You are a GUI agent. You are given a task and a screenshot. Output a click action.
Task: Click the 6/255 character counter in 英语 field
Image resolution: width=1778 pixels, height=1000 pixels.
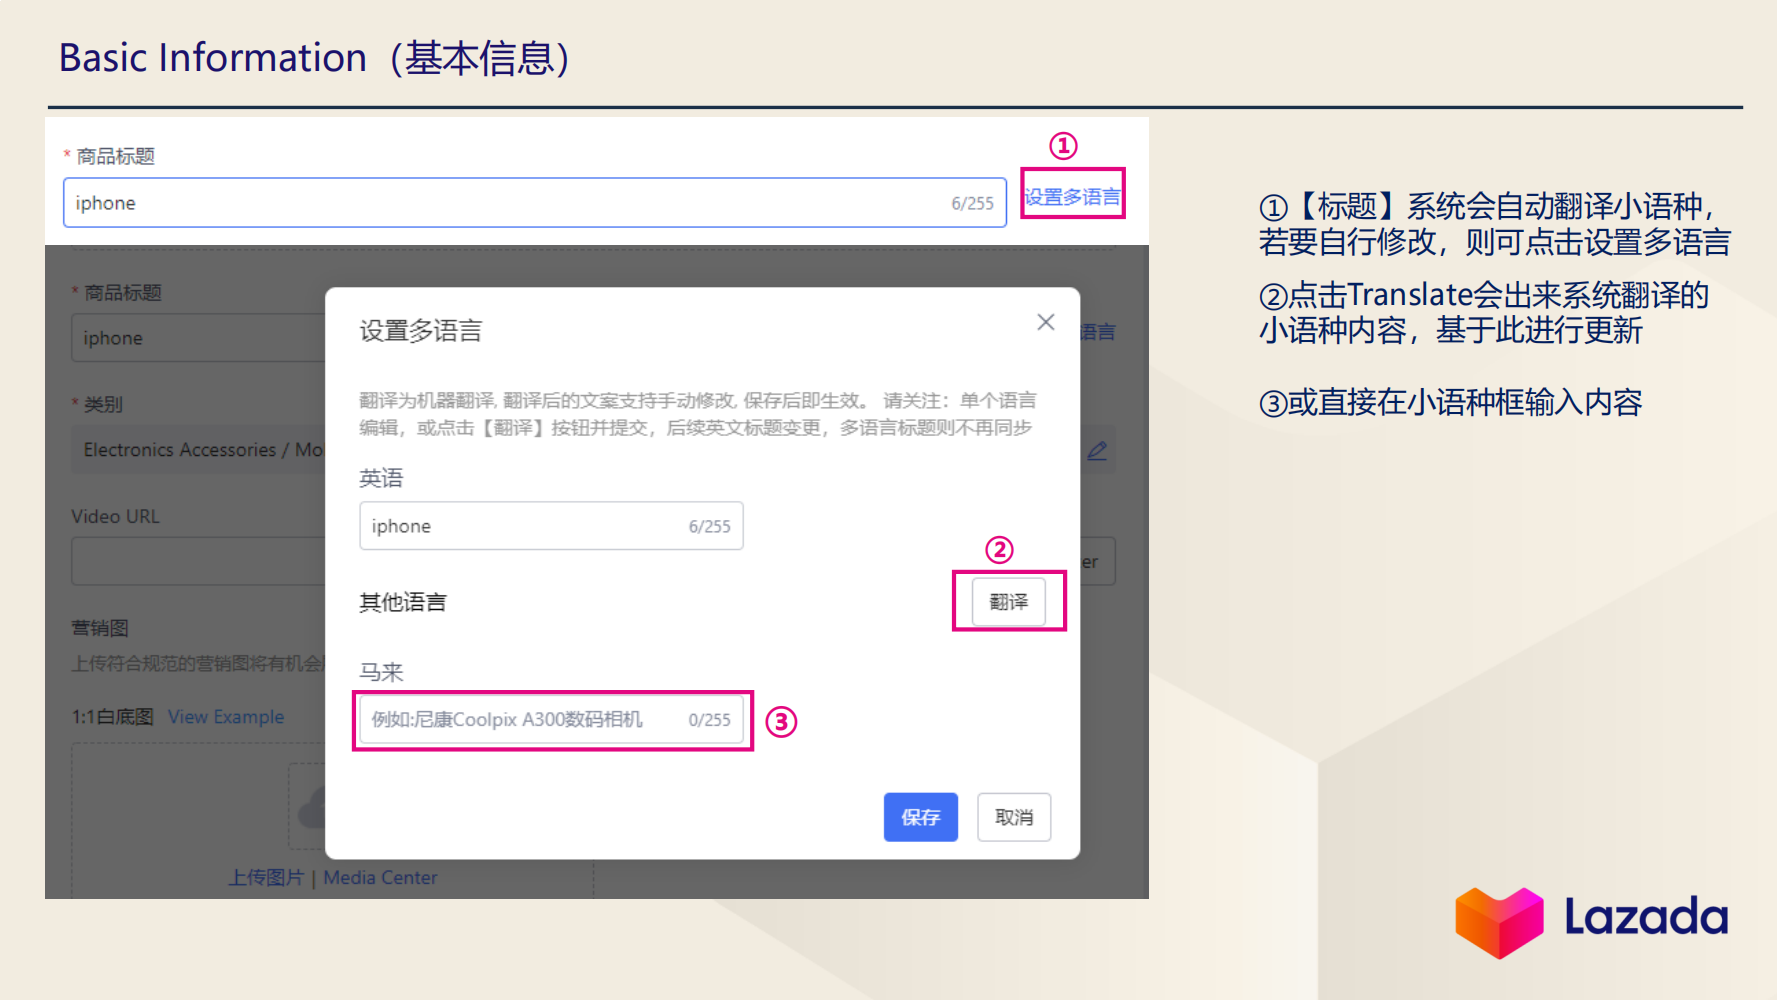(709, 526)
